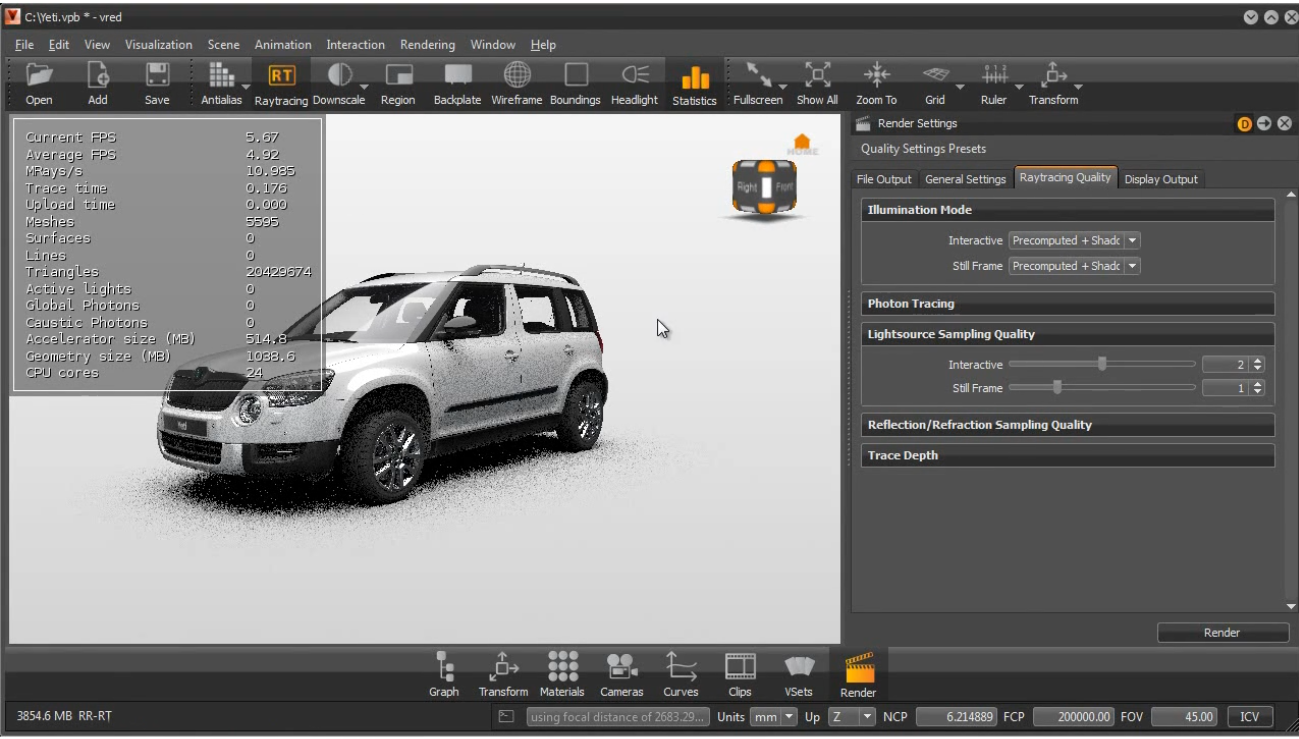Image resolution: width=1299 pixels, height=739 pixels.
Task: Disable Raytracing with the RT toolbar button
Action: pyautogui.click(x=281, y=83)
